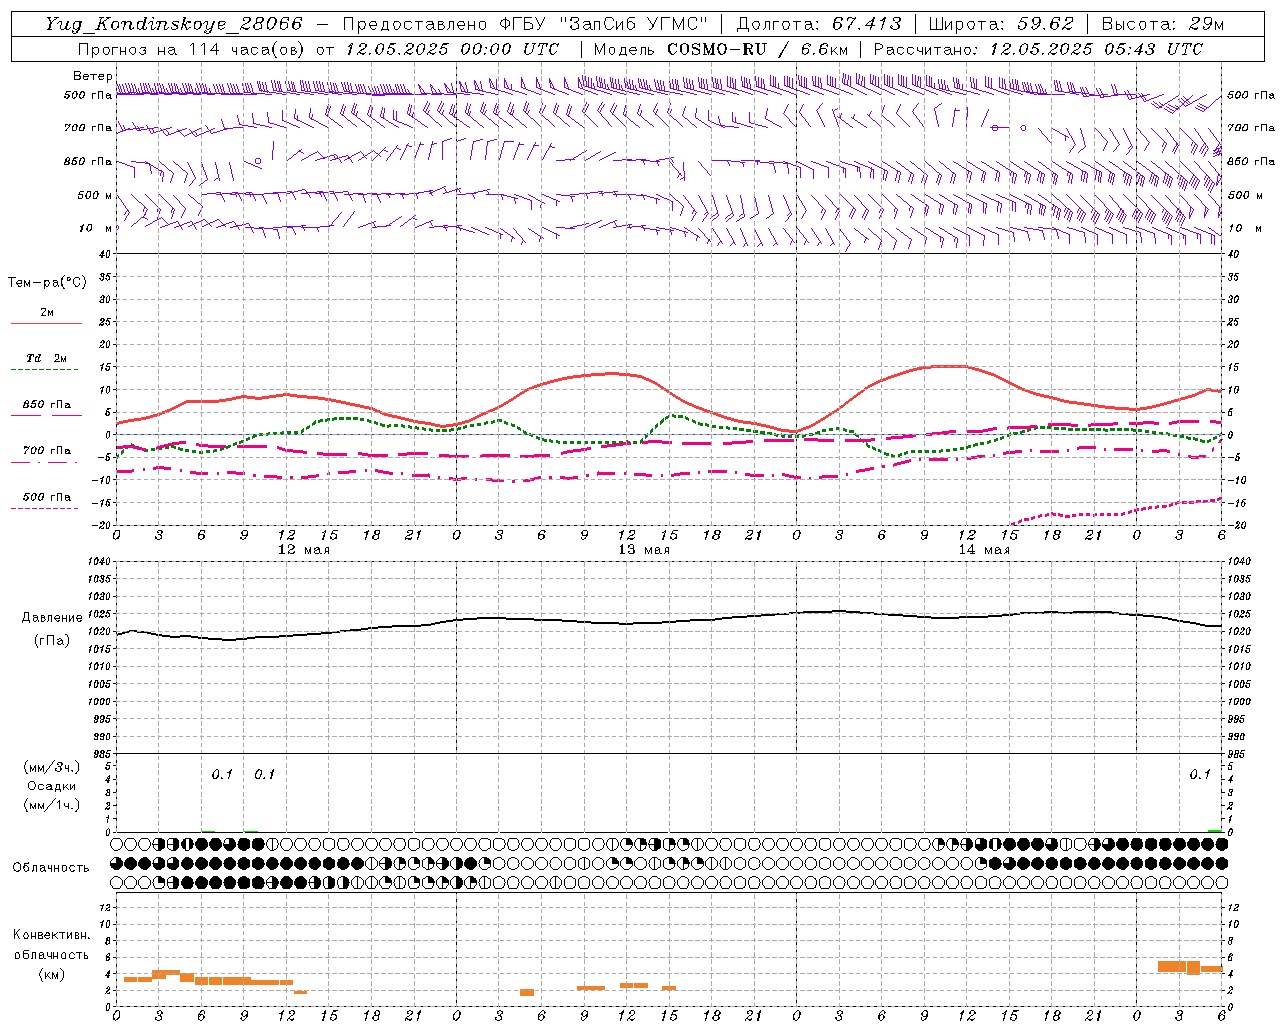
Task: Select the 13 мая date label
Action: point(644,550)
